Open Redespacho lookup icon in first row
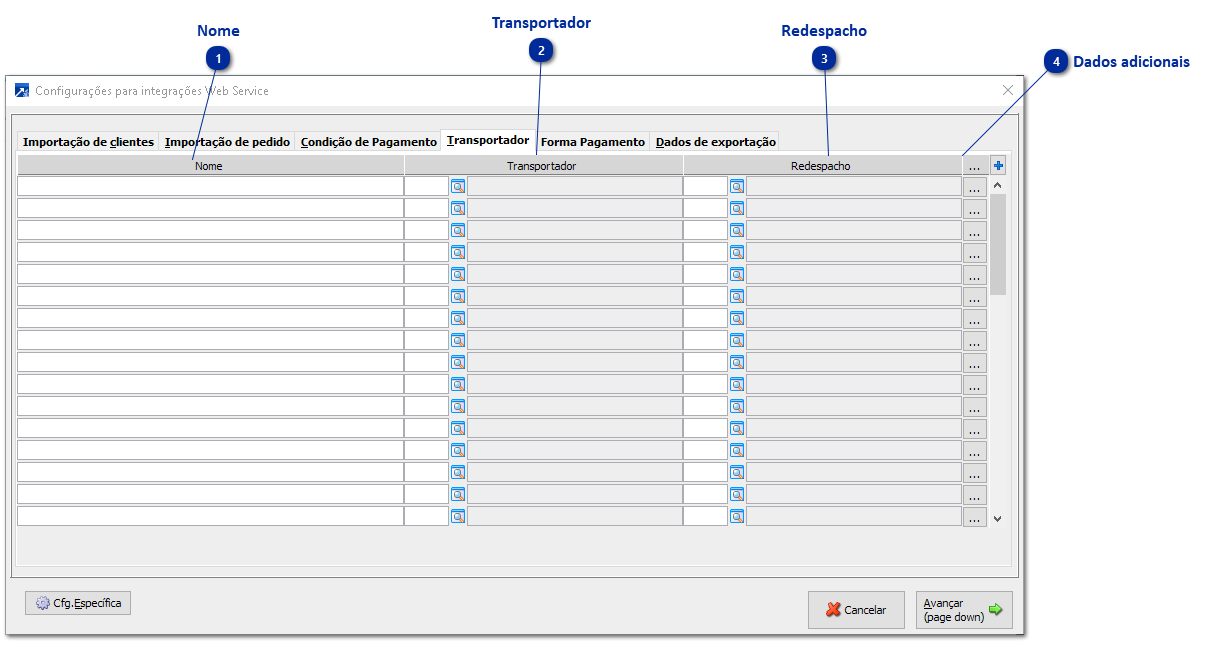1206x651 pixels. [x=737, y=186]
